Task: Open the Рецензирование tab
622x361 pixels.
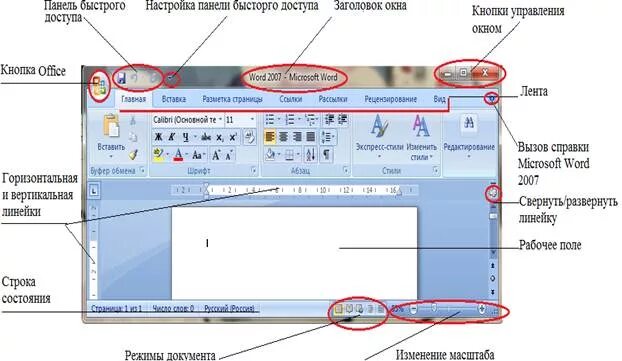Action: coord(390,99)
